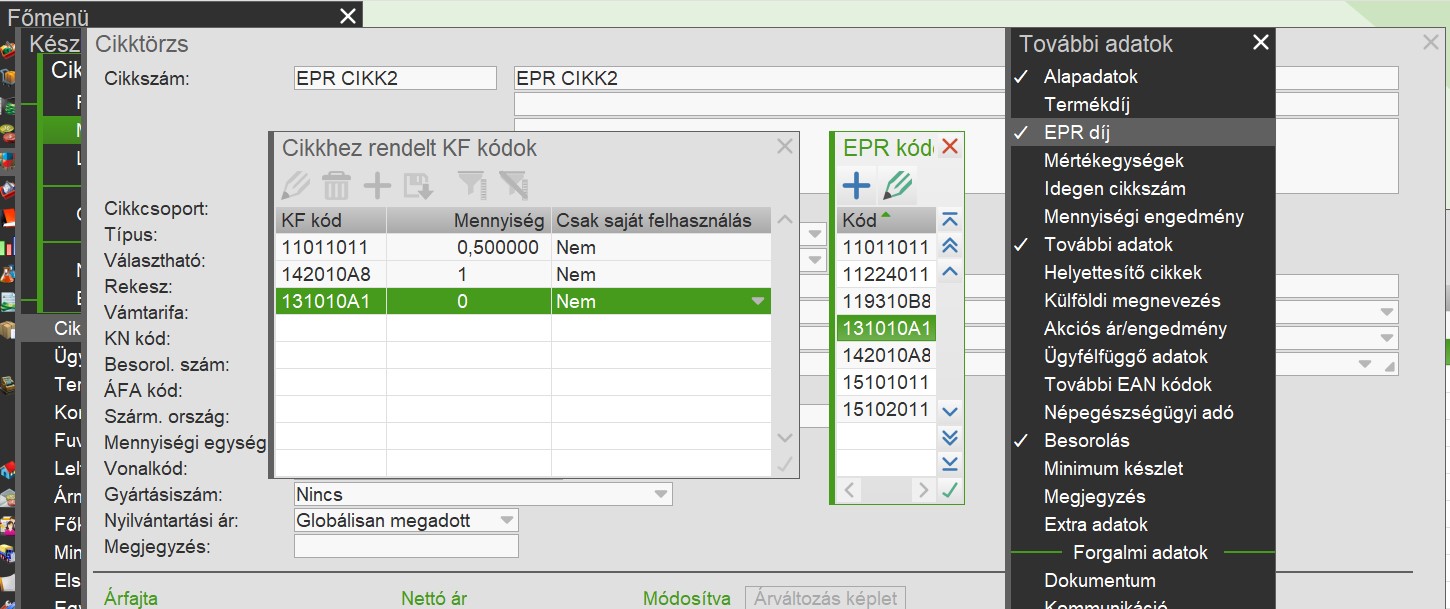Screen dimensions: 1450x609
Task: Click the save icon in KF kódok toolbar
Action: pos(418,185)
